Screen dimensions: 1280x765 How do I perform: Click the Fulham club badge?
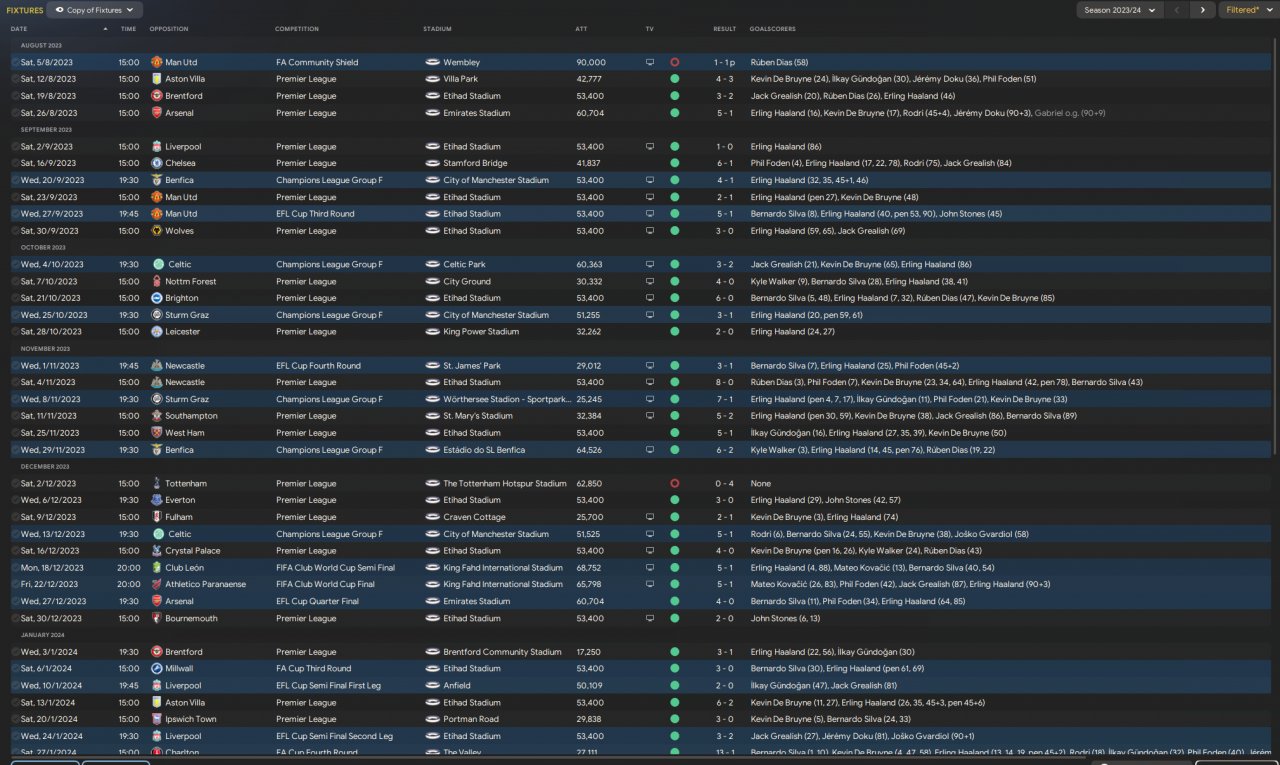point(157,517)
